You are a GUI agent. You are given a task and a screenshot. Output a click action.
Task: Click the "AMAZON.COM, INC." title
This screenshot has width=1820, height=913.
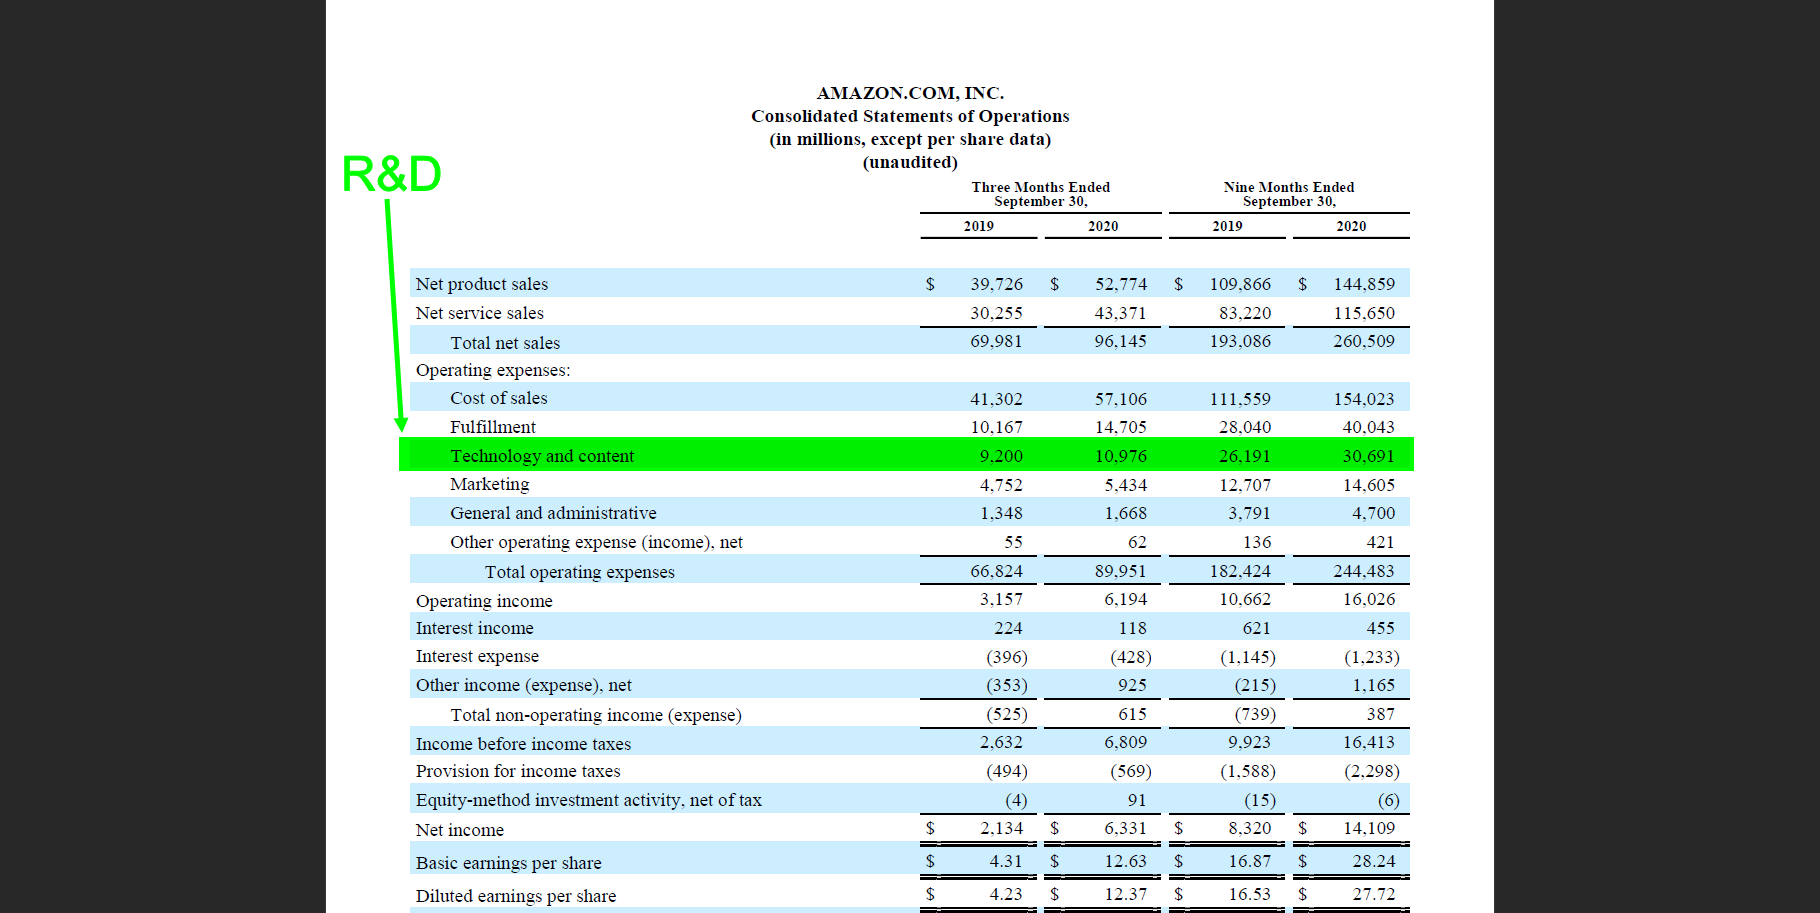(x=910, y=93)
